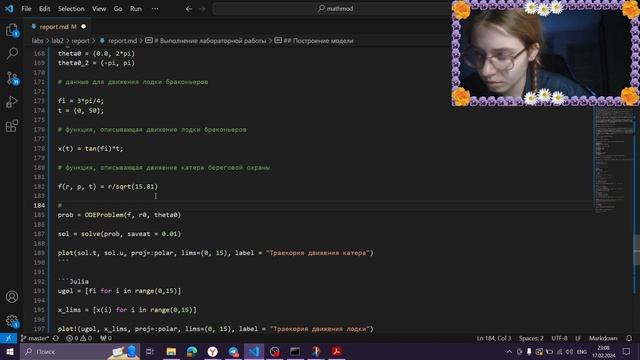Open the terminal app on the taskbar
640x360 pixels.
pos(295,351)
